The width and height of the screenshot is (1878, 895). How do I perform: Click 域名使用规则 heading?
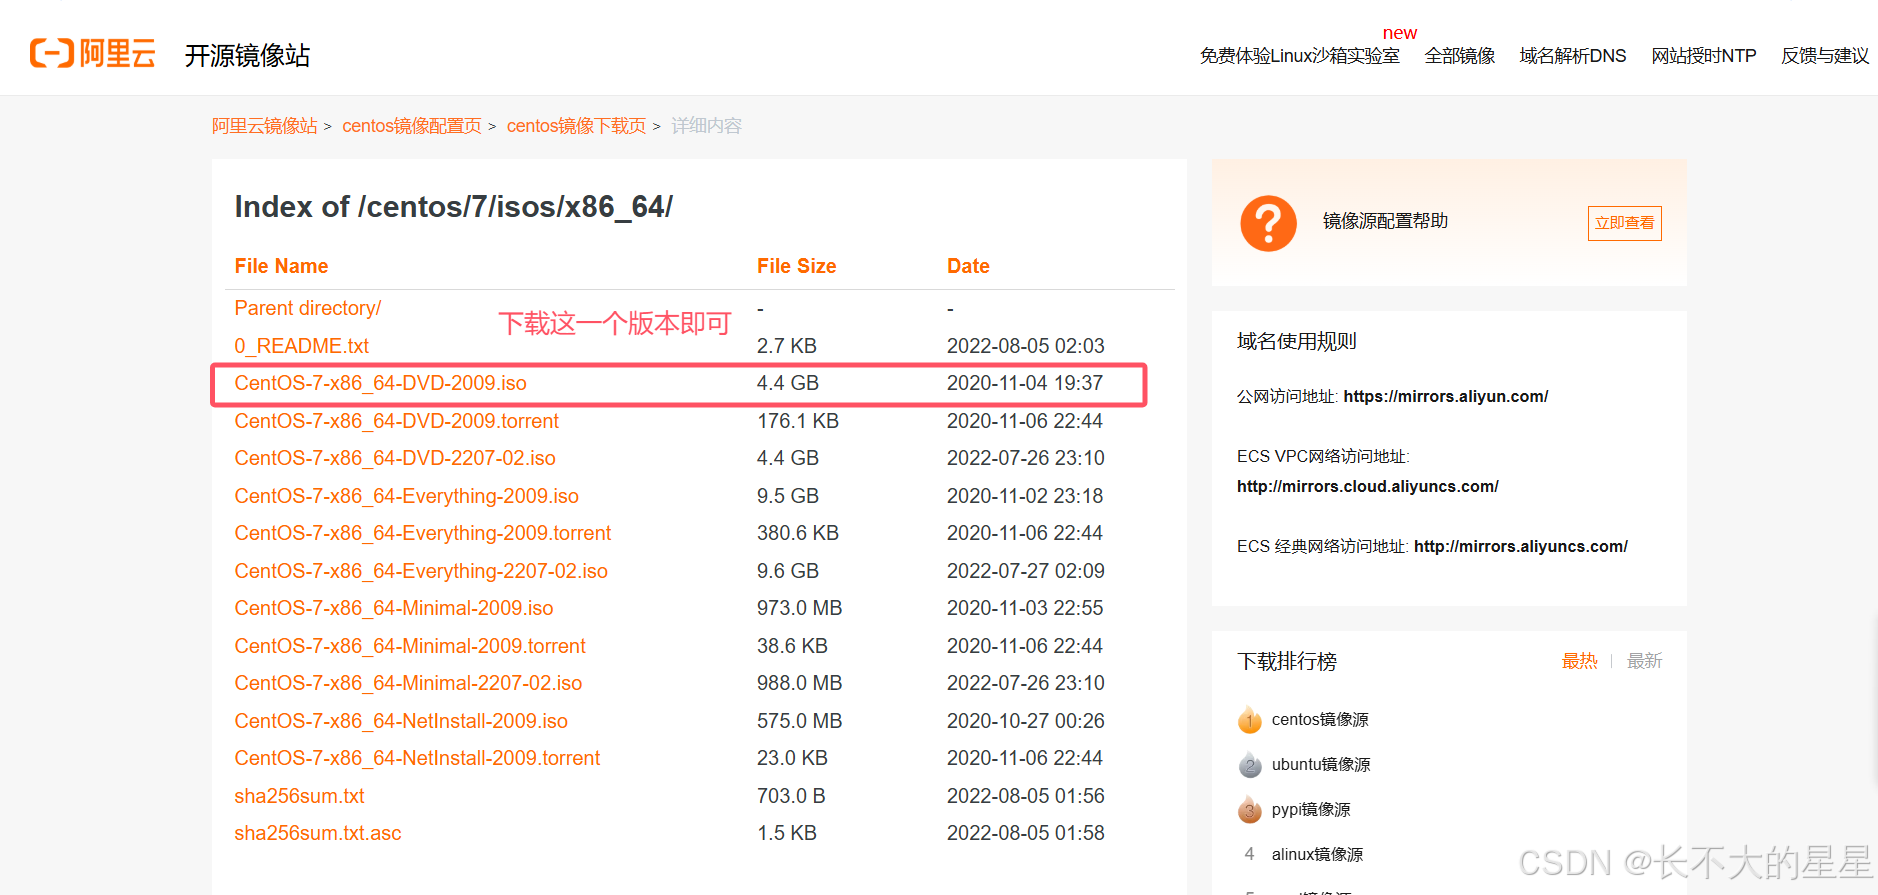(x=1296, y=342)
